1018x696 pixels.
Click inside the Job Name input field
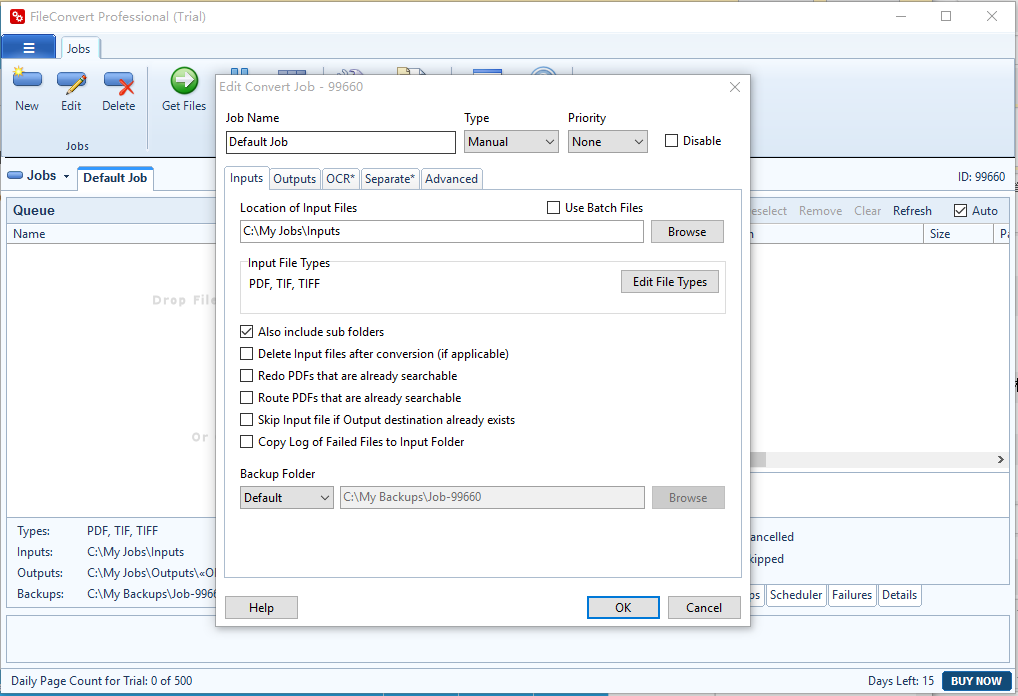pos(340,141)
